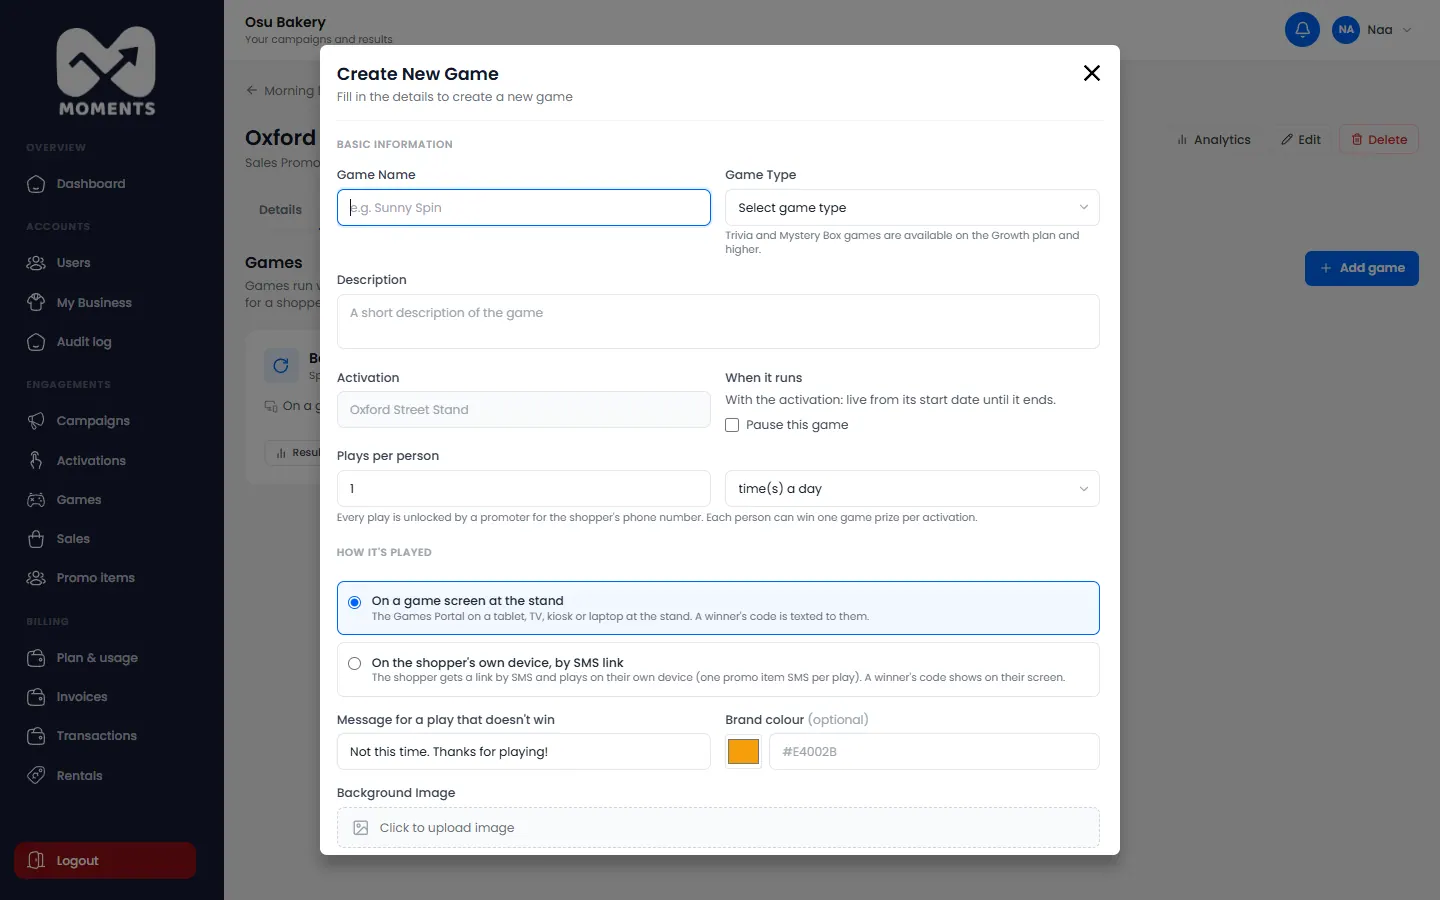Click the Rentals tag icon
1440x900 pixels.
pos(36,776)
